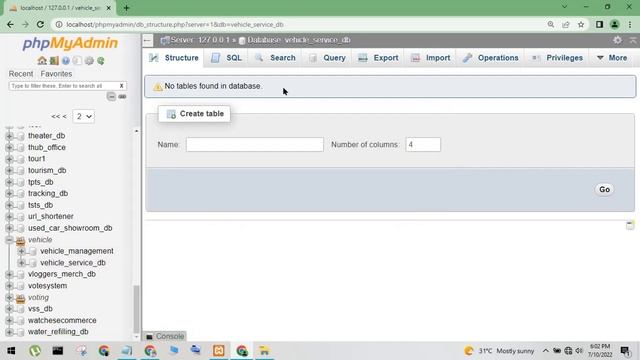Open a new browser tab

point(126,8)
